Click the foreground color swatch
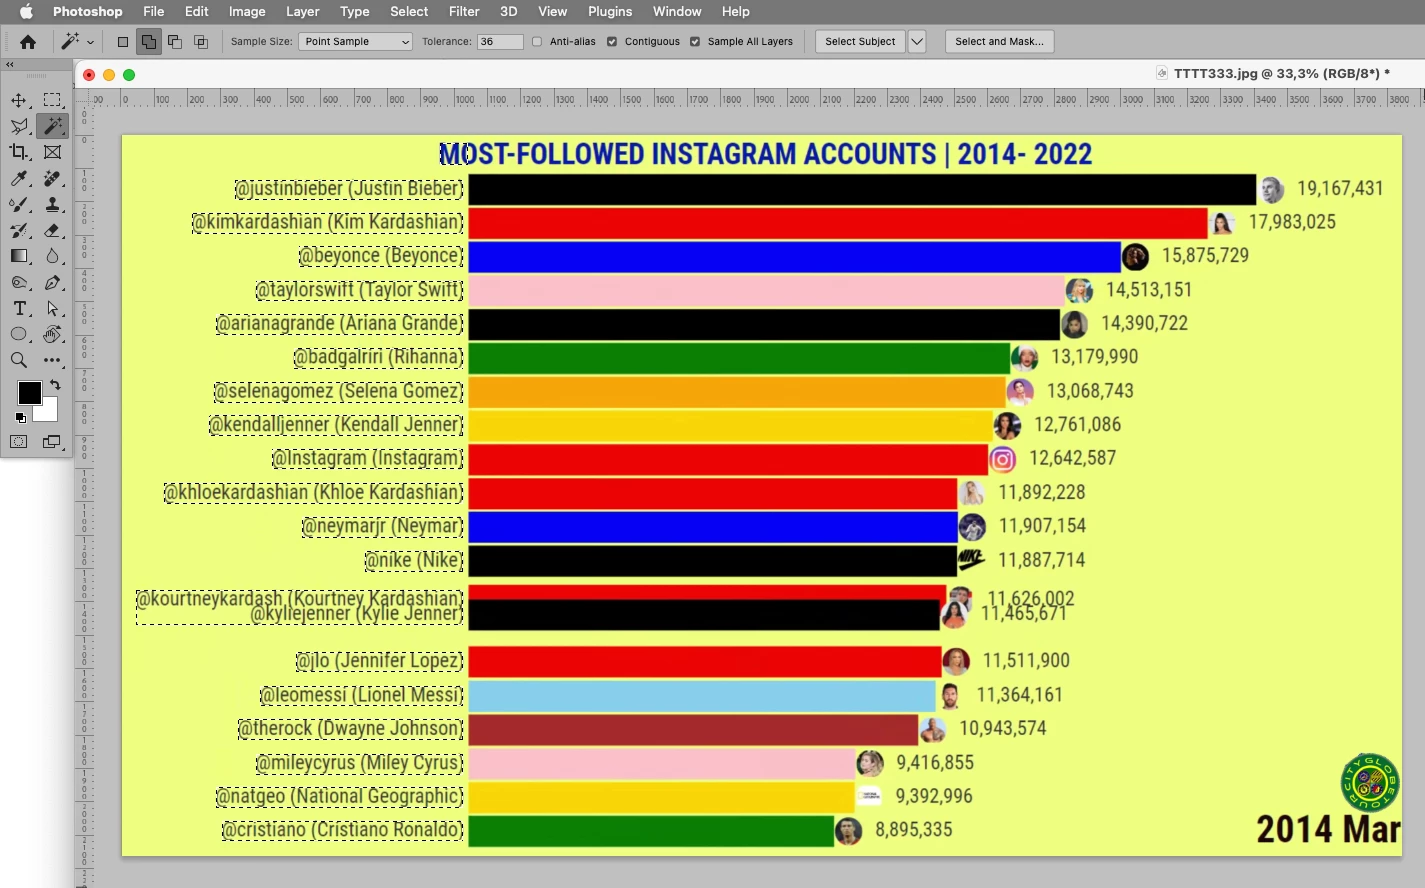The image size is (1425, 888). tap(29, 392)
